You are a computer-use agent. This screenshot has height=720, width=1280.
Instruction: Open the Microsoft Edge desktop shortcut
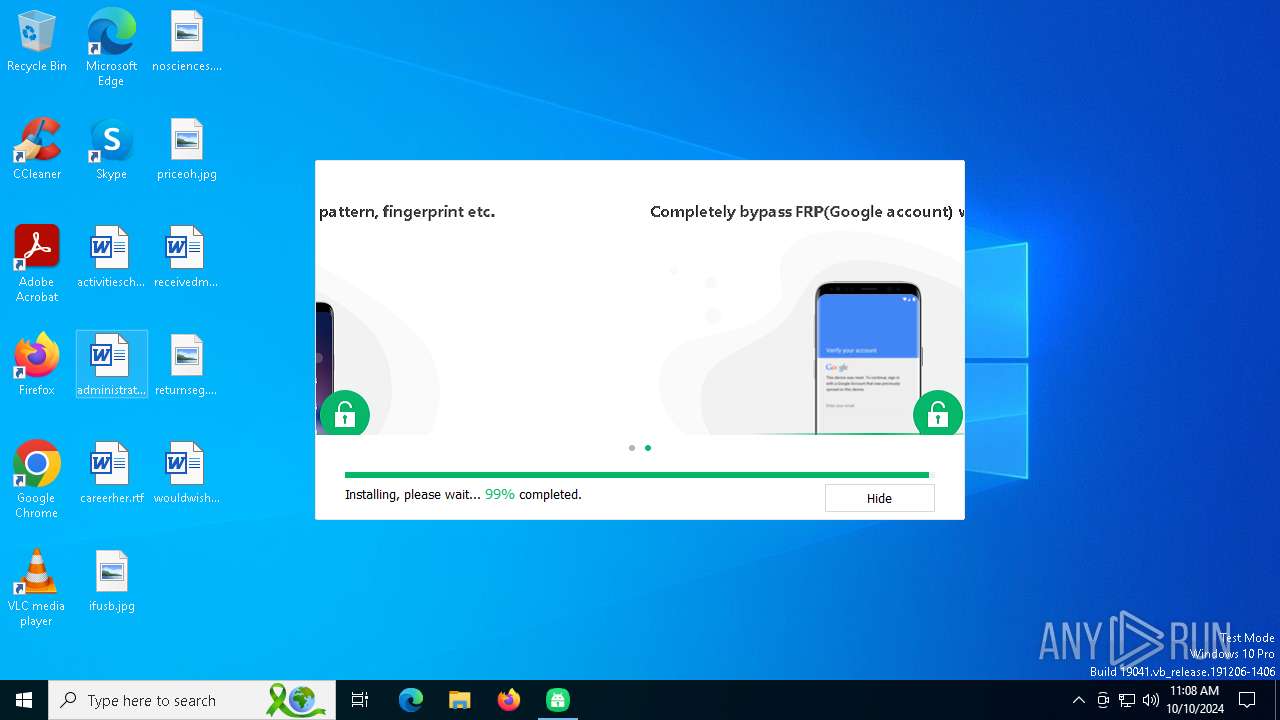click(111, 48)
